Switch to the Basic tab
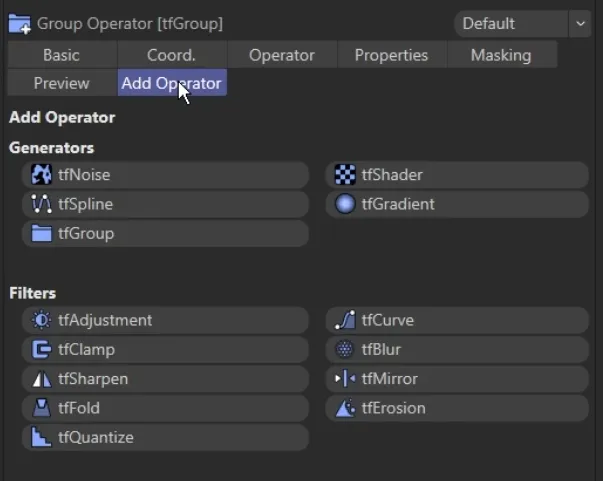The height and width of the screenshot is (481, 603). pos(61,55)
